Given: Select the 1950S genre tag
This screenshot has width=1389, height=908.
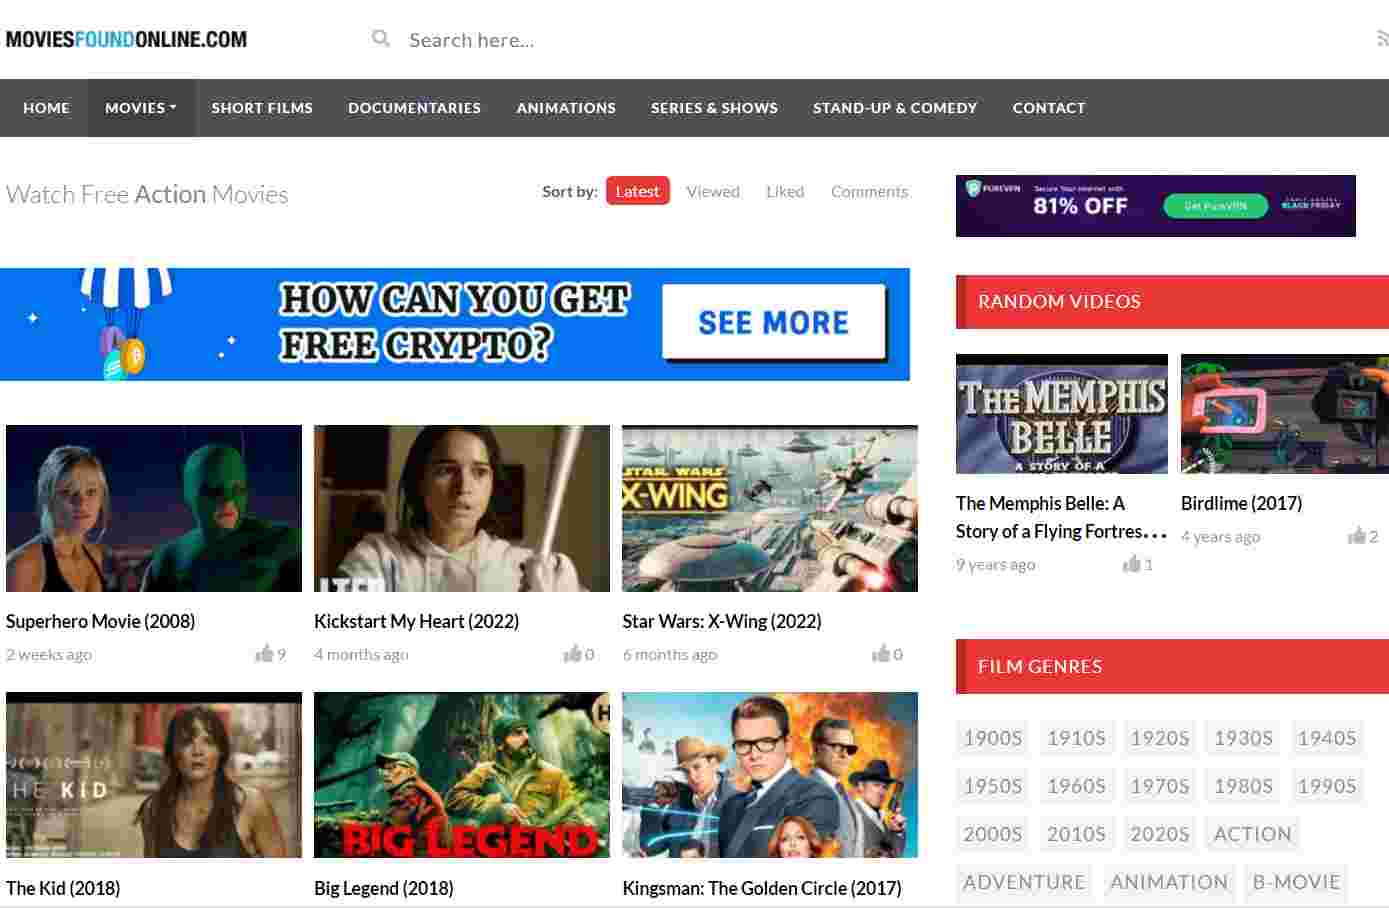Looking at the screenshot, I should (993, 786).
